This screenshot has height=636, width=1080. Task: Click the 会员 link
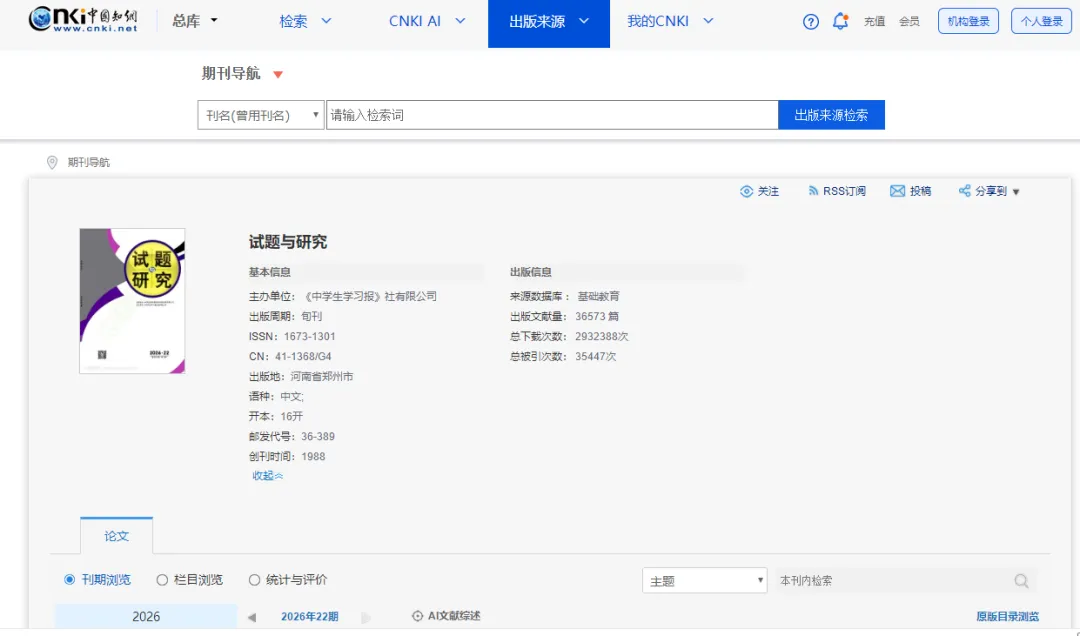pos(909,21)
